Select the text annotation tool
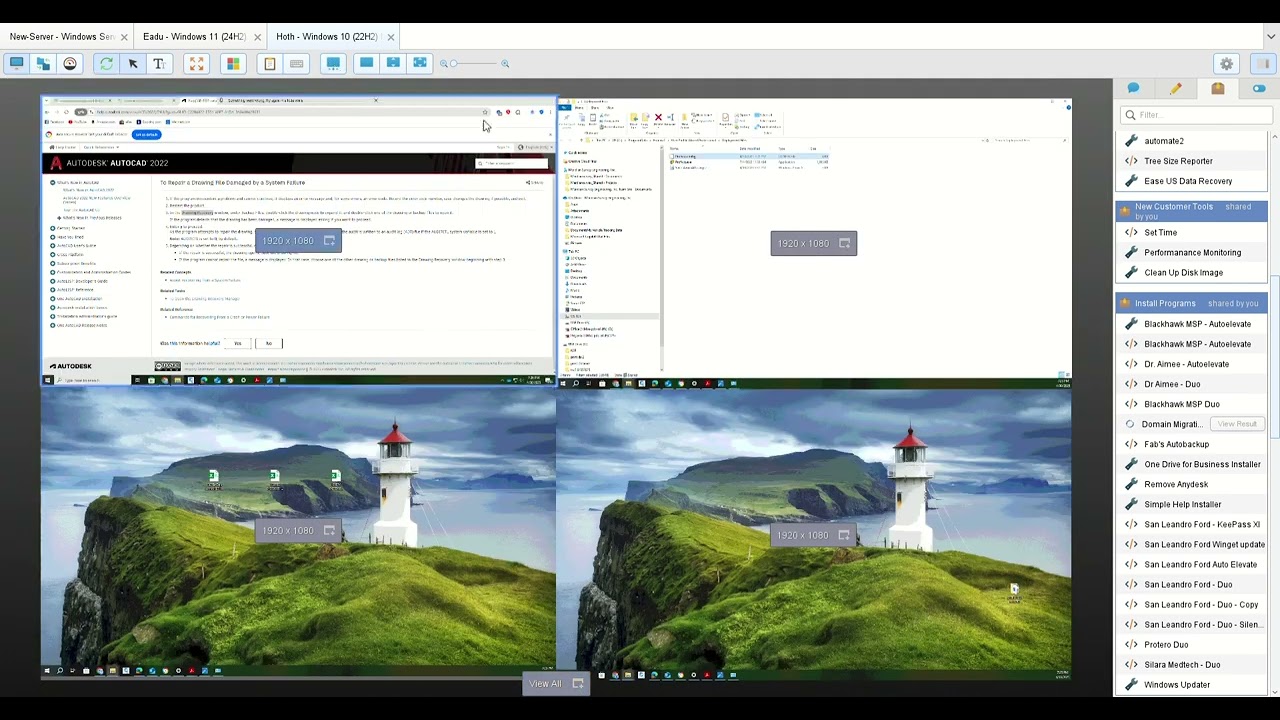This screenshot has width=1280, height=720. [159, 63]
